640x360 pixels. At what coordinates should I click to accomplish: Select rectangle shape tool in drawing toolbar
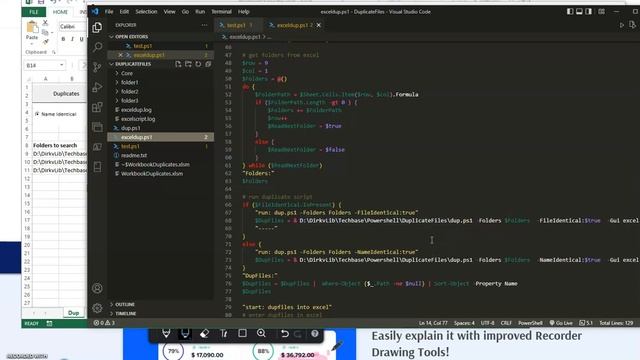tap(242, 333)
